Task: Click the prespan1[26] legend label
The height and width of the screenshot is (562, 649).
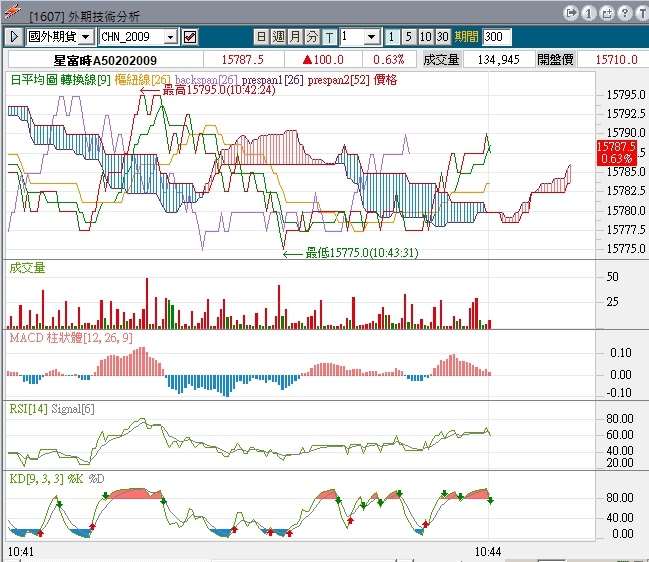Action: coord(273,80)
